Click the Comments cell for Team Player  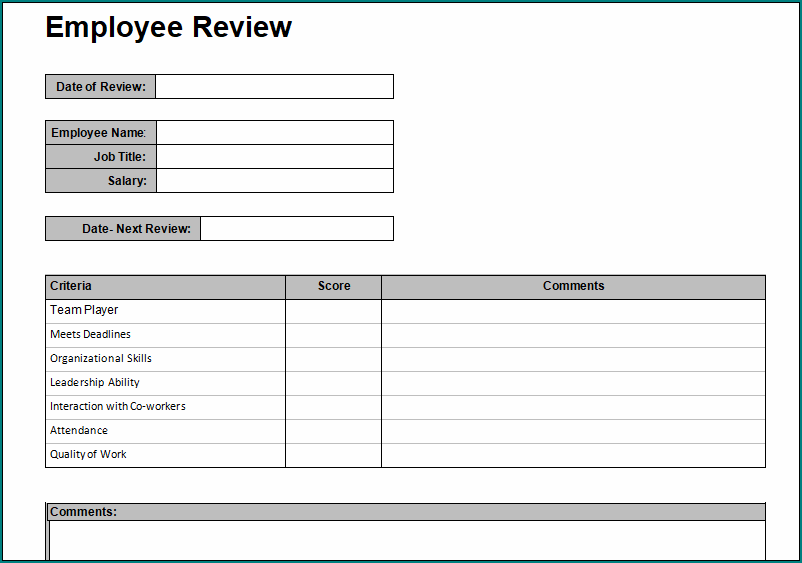[573, 311]
